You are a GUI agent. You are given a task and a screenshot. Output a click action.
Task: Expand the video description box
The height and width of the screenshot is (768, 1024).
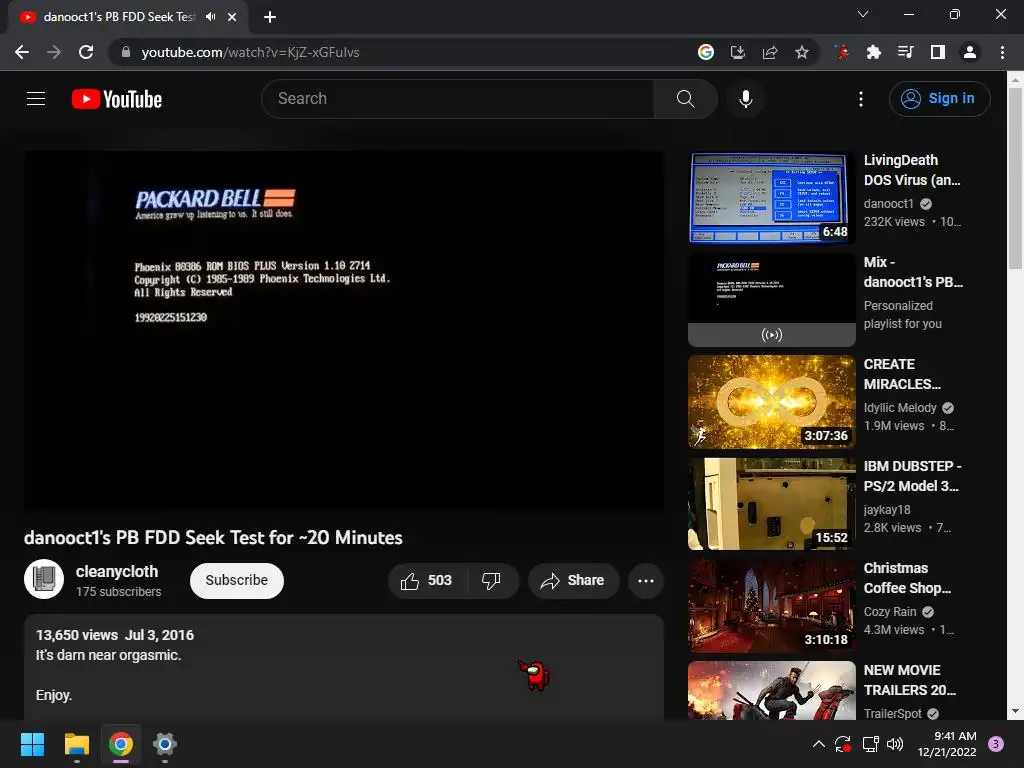(344, 667)
